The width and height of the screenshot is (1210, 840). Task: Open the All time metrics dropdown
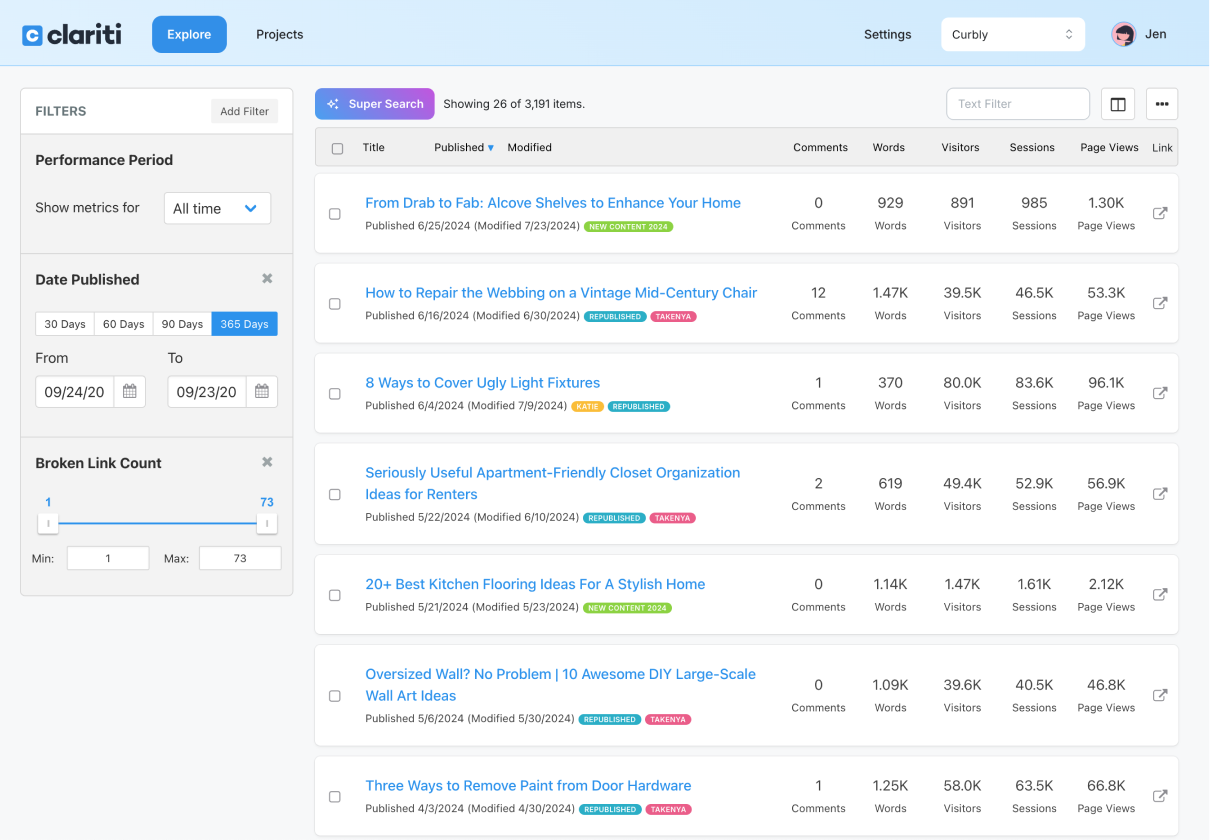point(217,208)
